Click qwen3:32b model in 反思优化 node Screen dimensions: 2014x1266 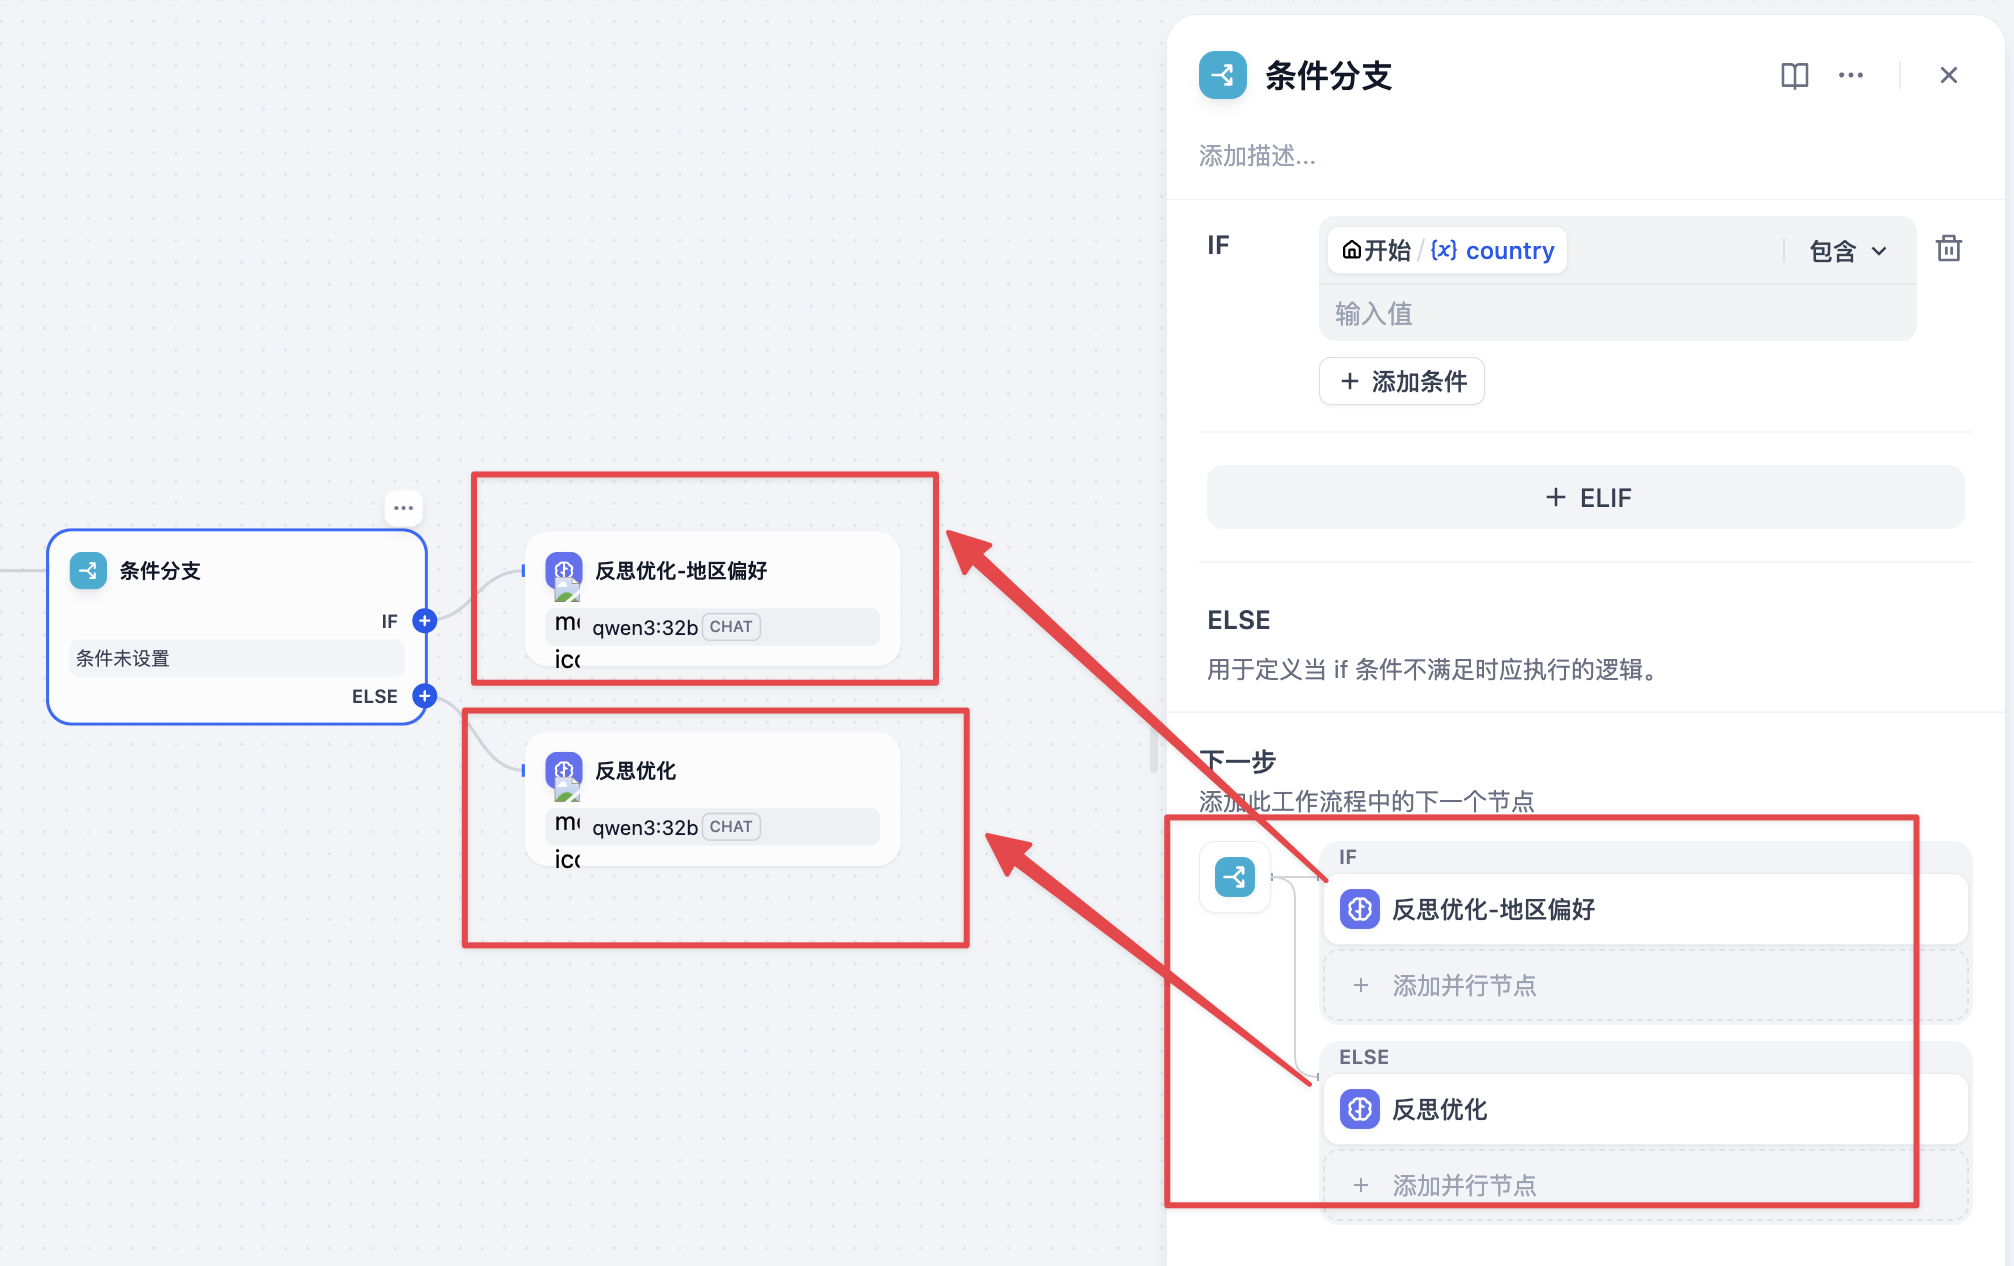click(x=645, y=828)
